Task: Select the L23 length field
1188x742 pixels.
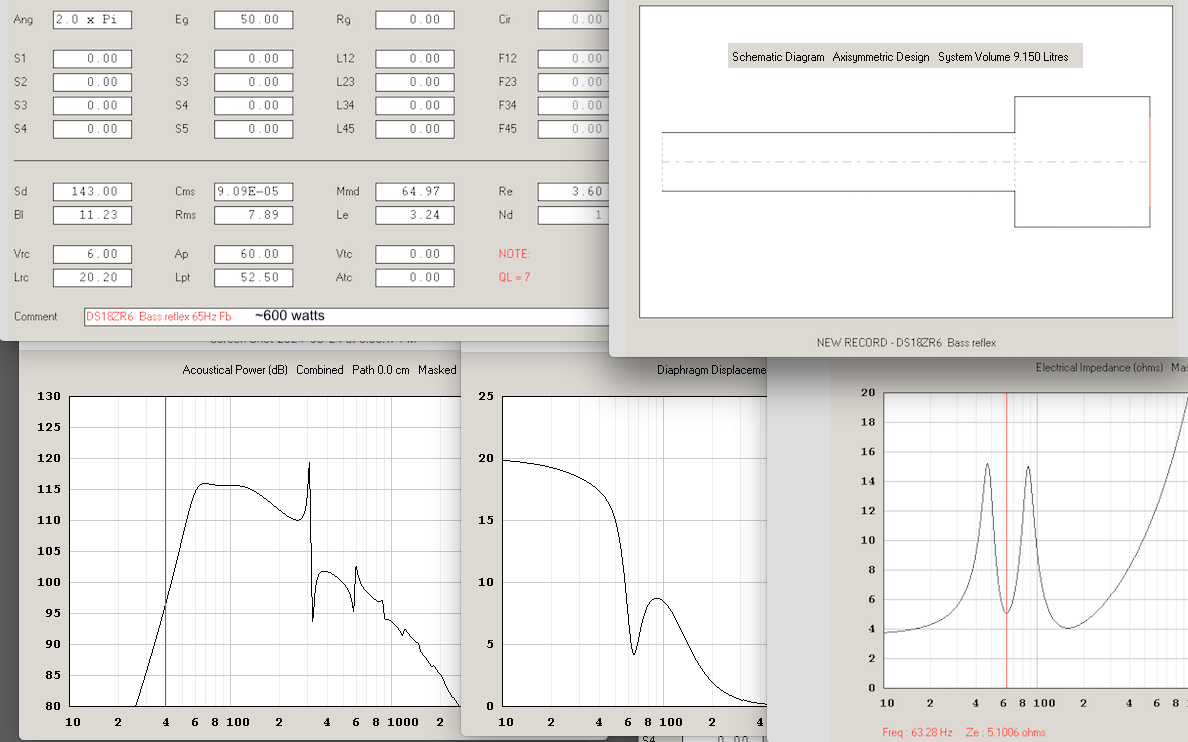Action: pyautogui.click(x=415, y=82)
